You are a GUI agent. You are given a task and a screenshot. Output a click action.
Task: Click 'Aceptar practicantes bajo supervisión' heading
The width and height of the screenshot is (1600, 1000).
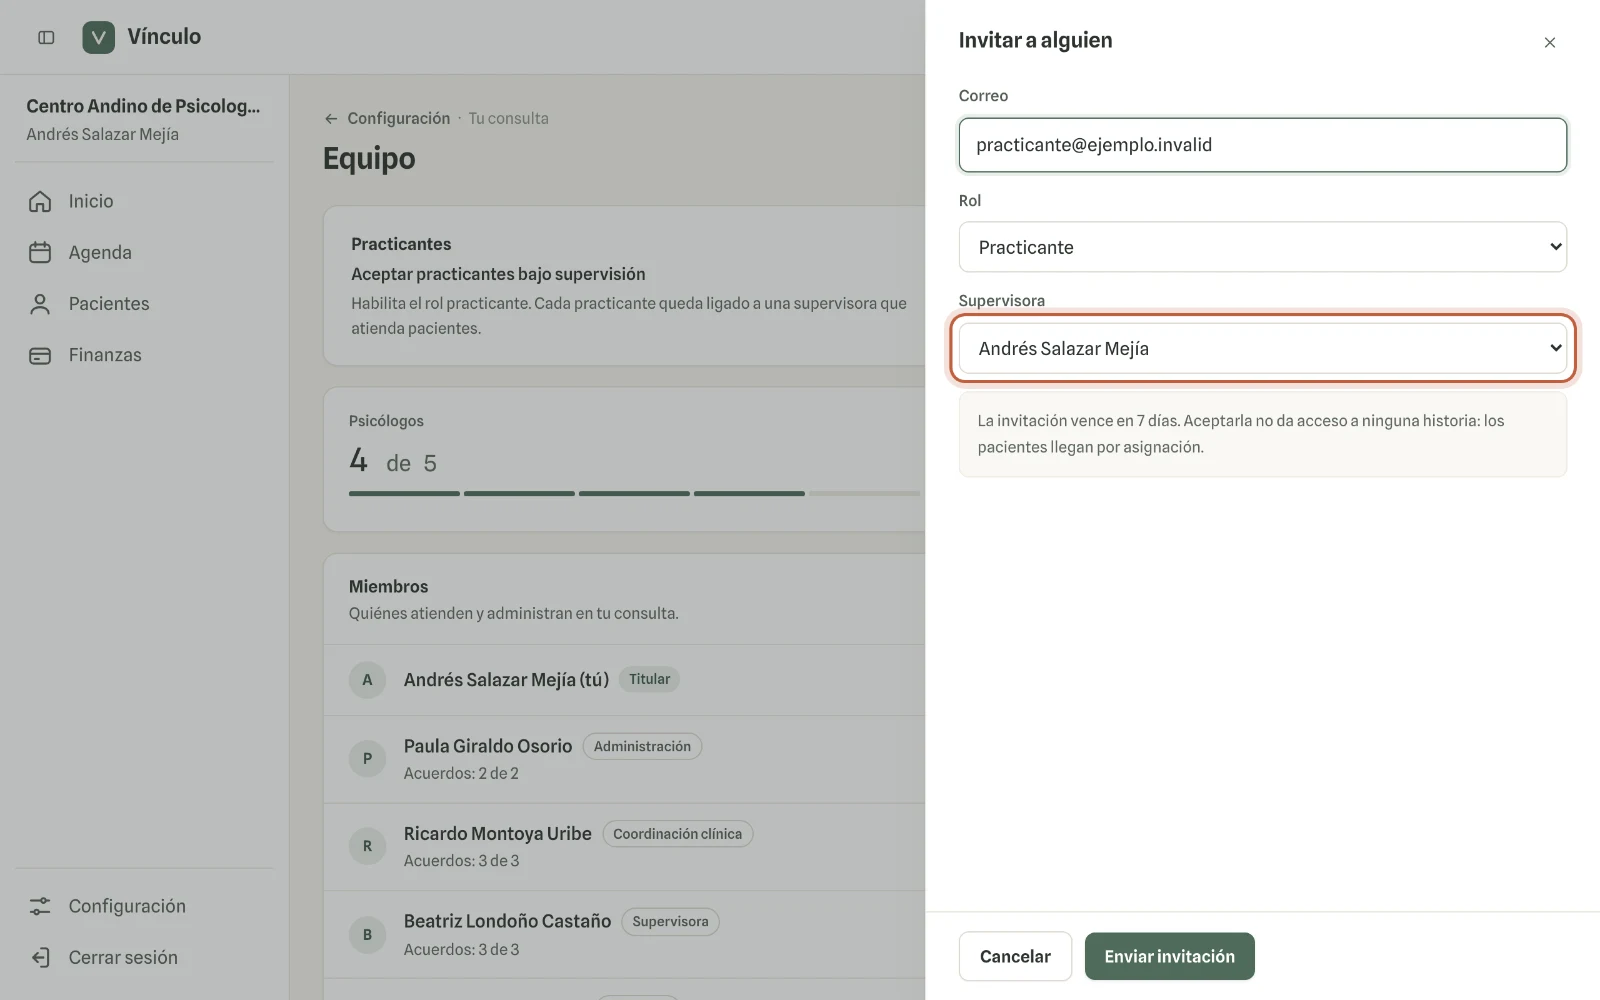498,274
